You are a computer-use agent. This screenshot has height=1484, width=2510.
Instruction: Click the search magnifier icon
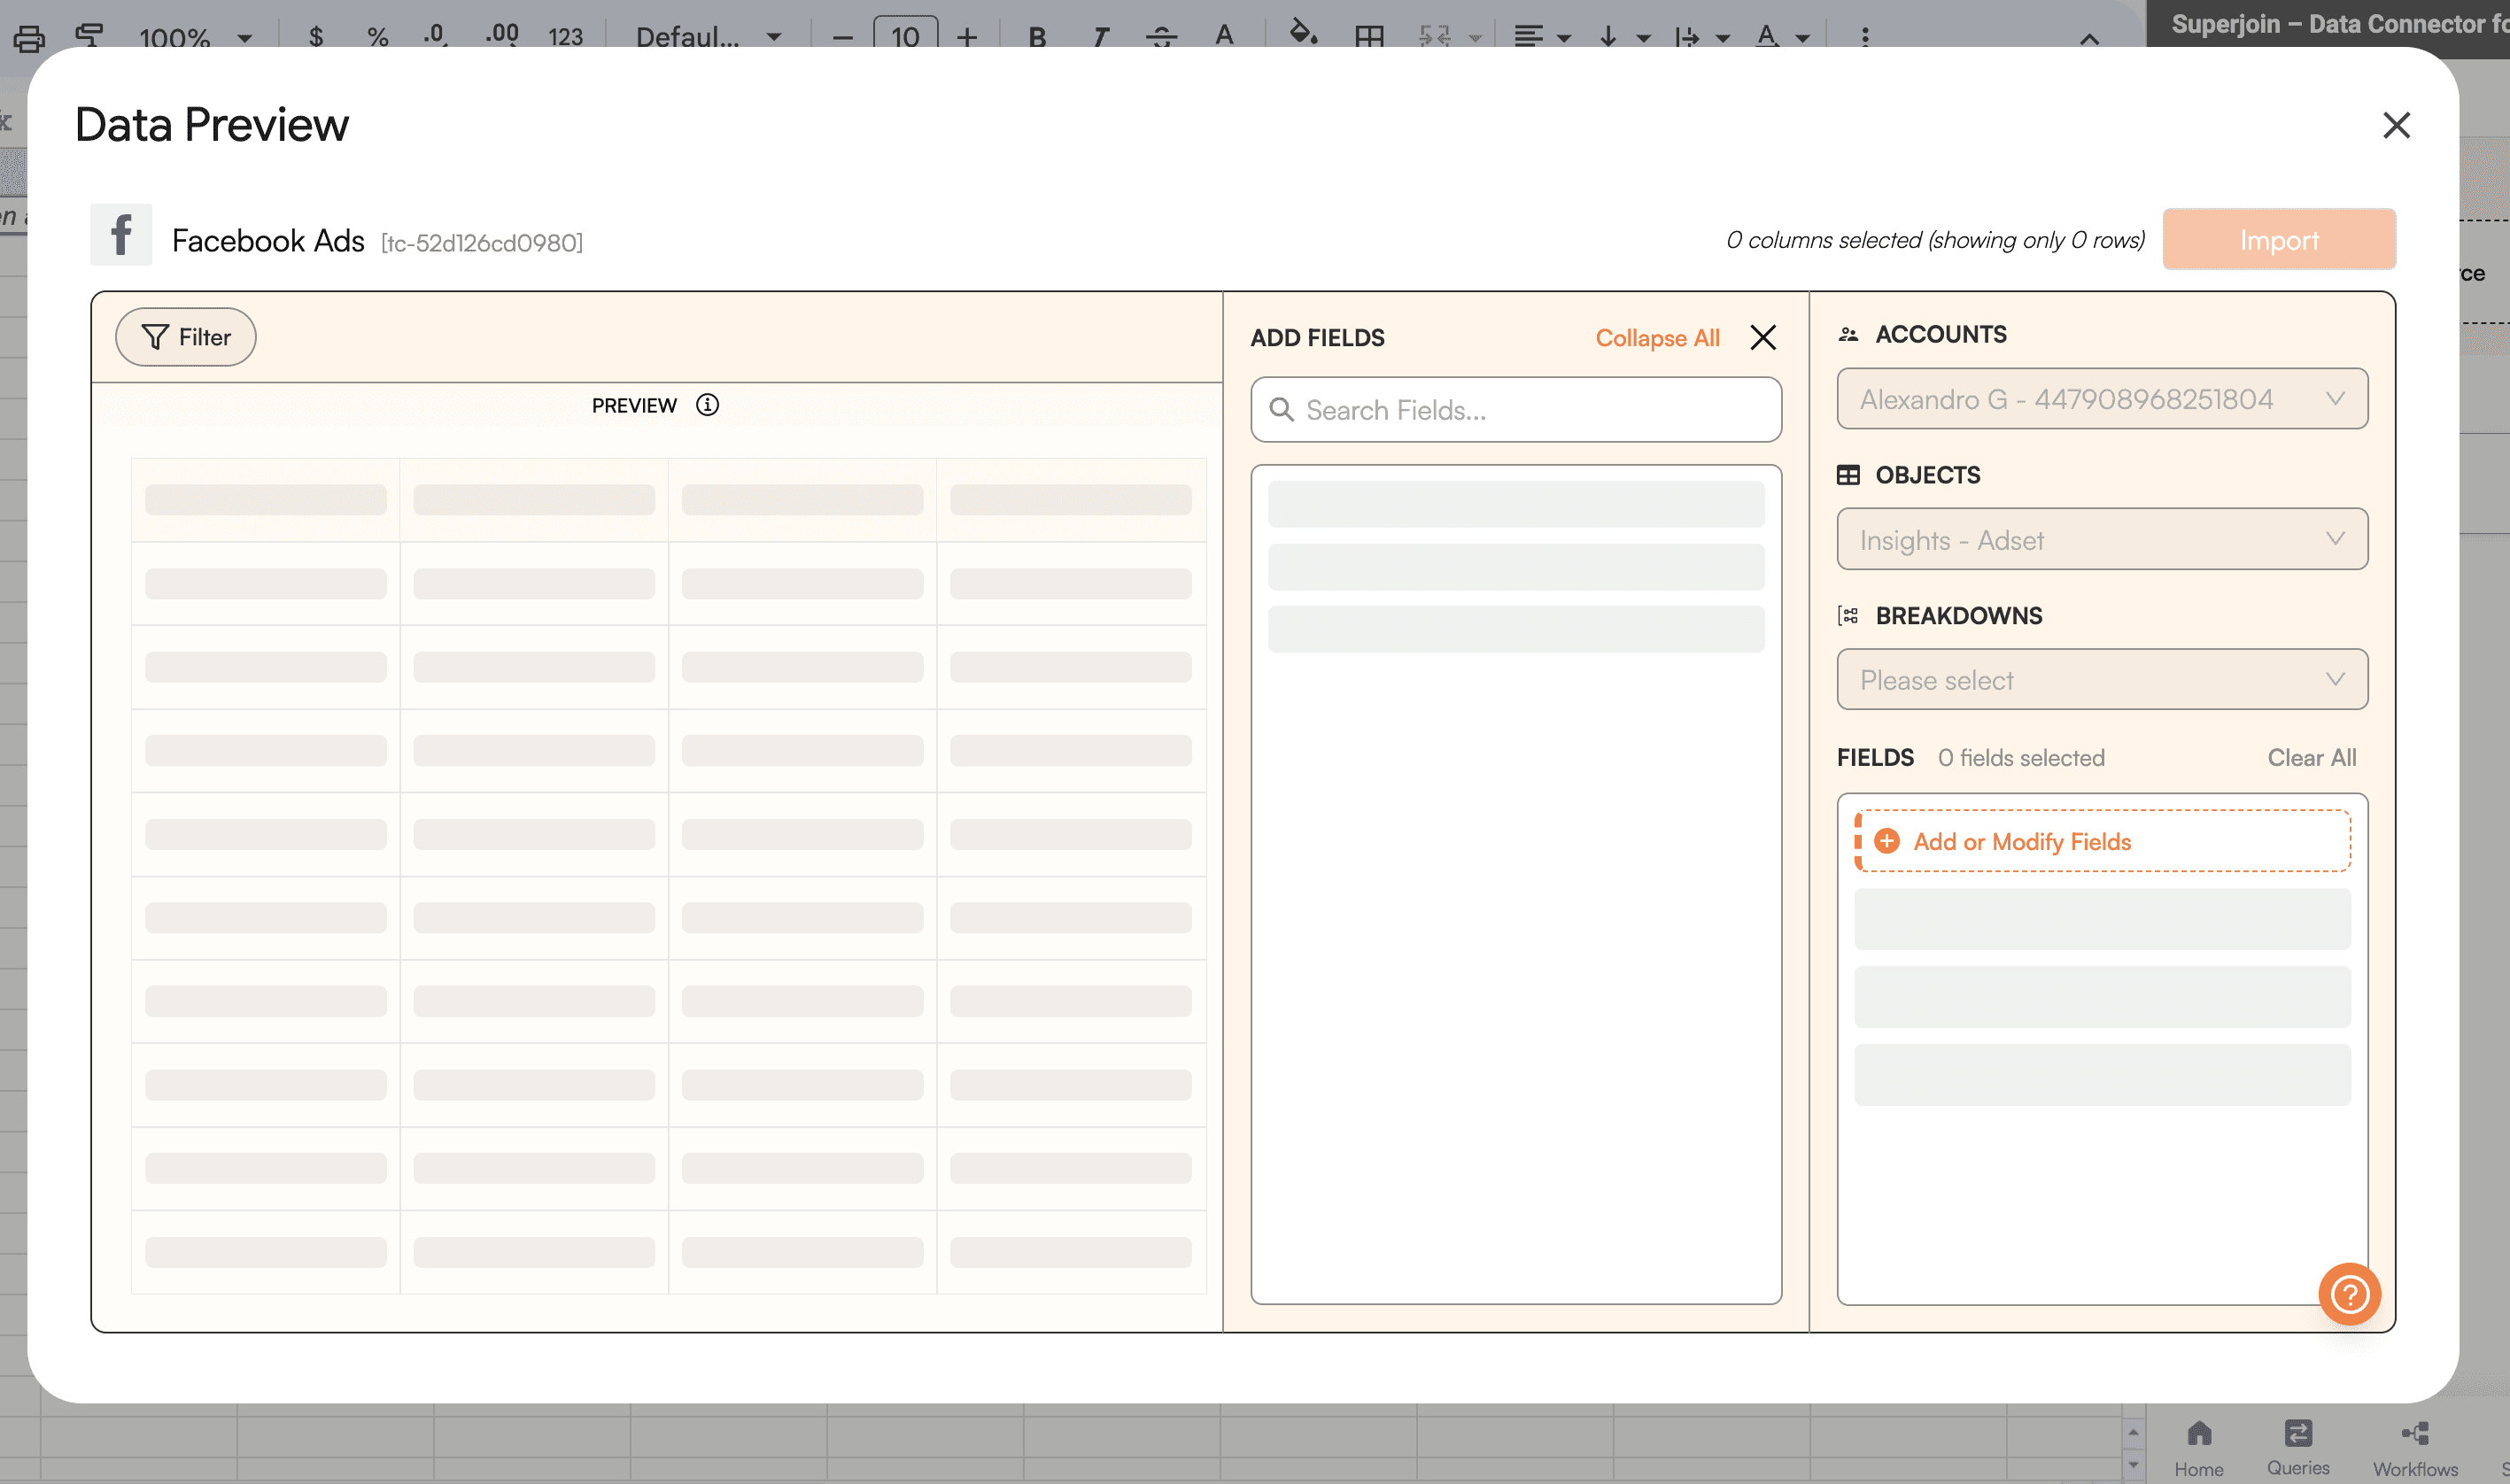click(1281, 410)
